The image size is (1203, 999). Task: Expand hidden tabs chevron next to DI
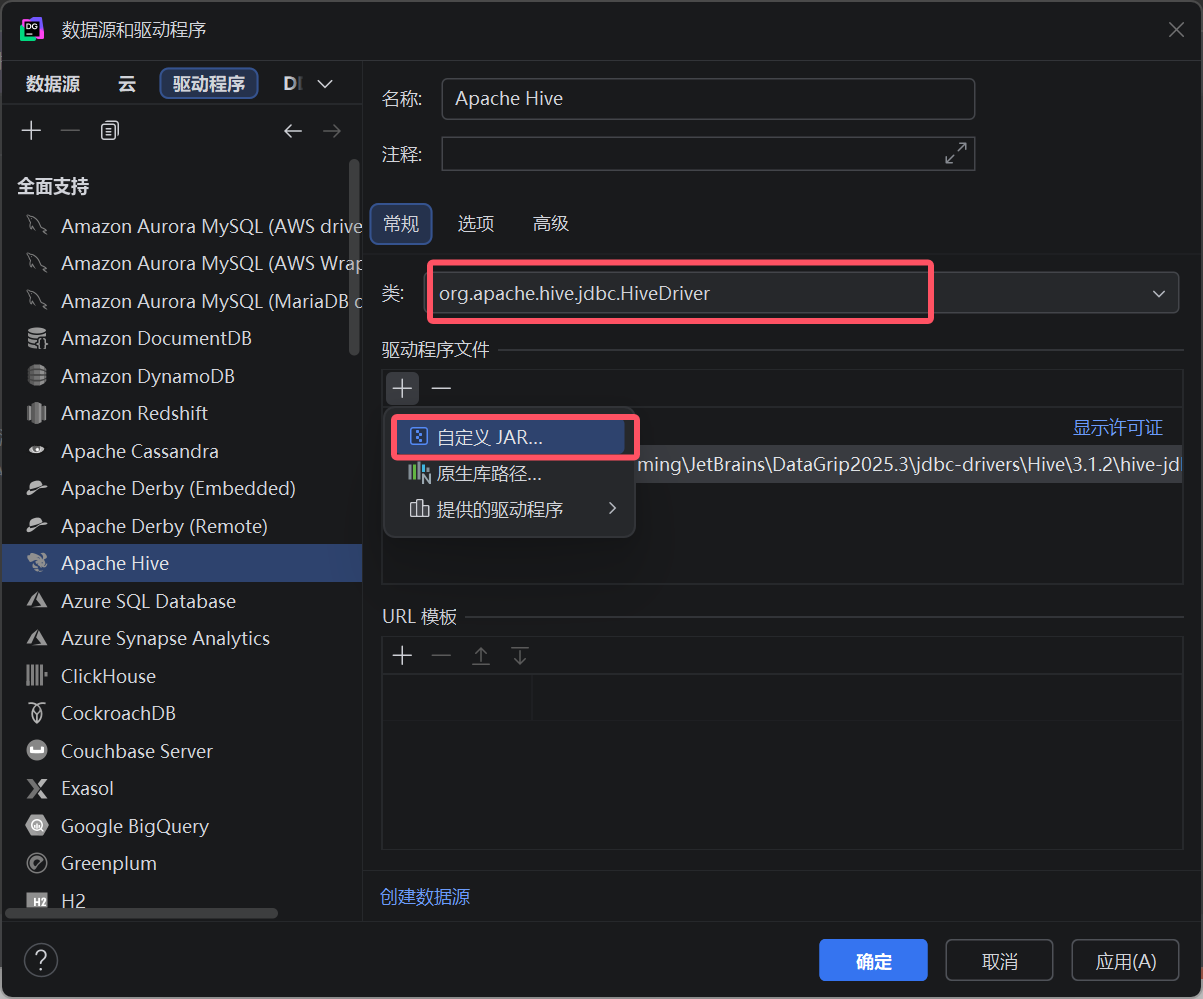pyautogui.click(x=325, y=84)
